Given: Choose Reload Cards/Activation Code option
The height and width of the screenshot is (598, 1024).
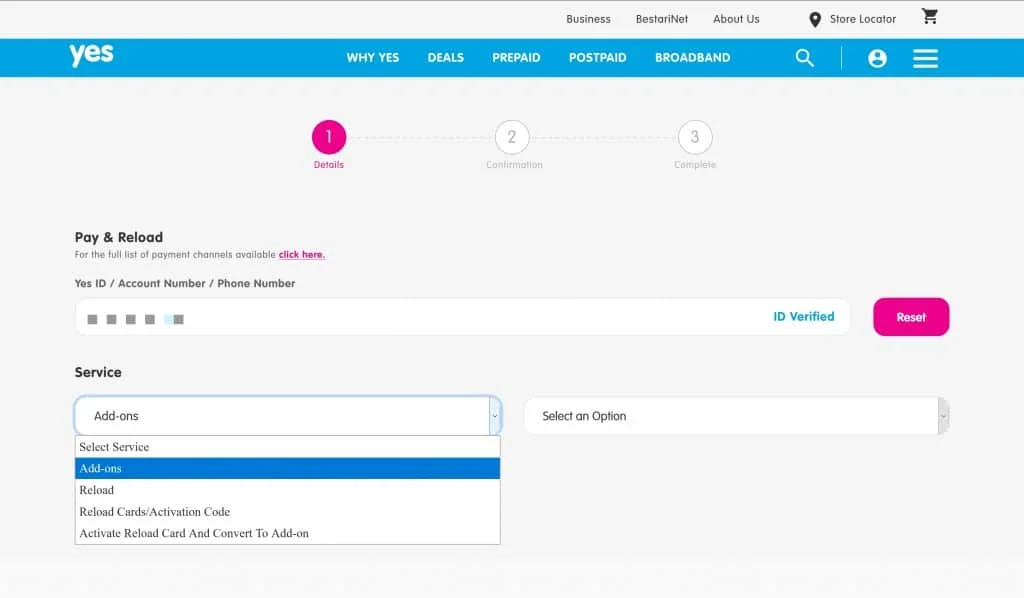Looking at the screenshot, I should tap(155, 512).
